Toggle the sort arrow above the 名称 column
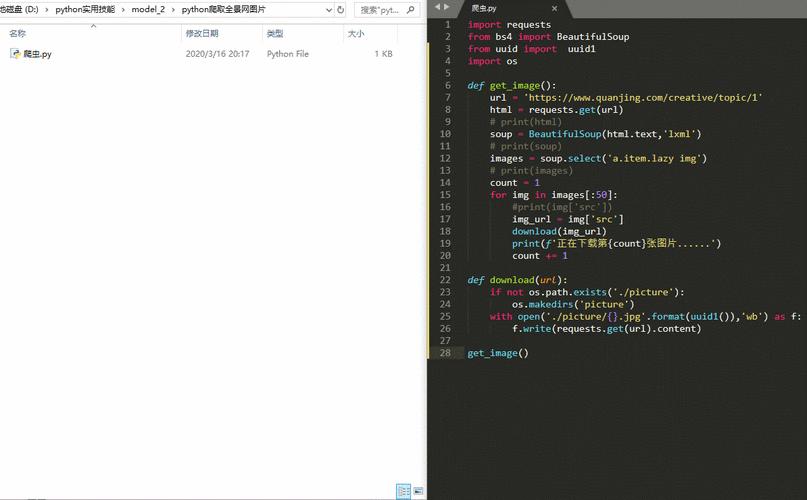The image size is (807, 500). [x=93, y=26]
